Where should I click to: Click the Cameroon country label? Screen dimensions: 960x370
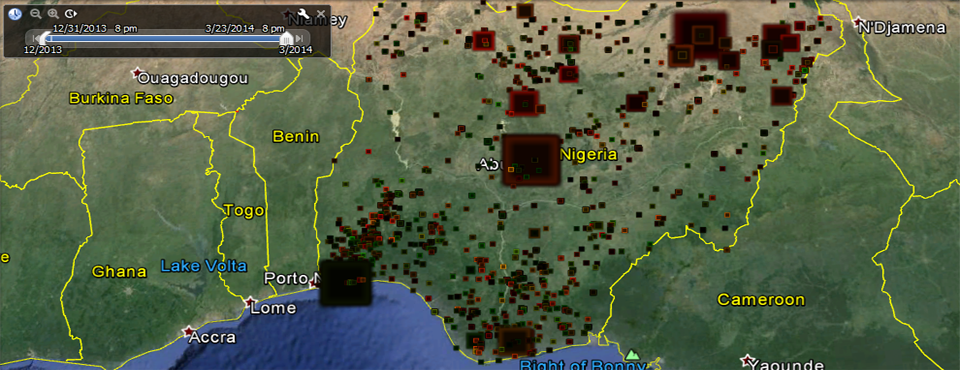pyautogui.click(x=761, y=300)
